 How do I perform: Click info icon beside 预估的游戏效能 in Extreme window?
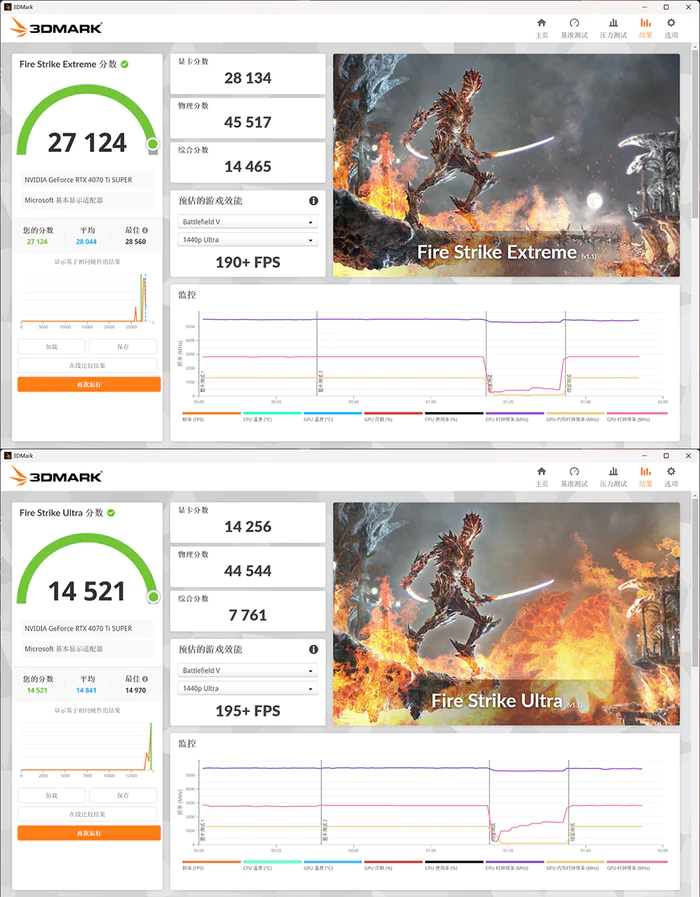tap(313, 201)
